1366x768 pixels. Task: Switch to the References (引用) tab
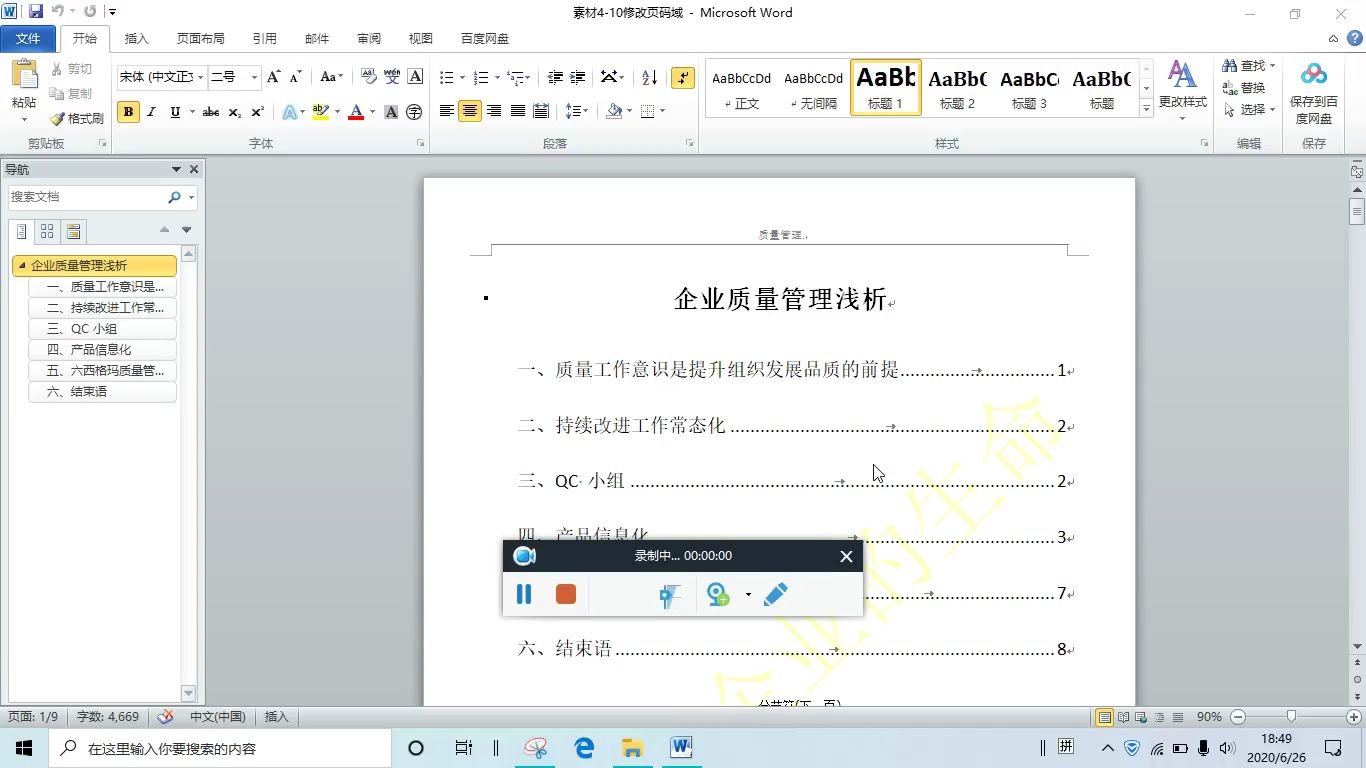tap(264, 38)
